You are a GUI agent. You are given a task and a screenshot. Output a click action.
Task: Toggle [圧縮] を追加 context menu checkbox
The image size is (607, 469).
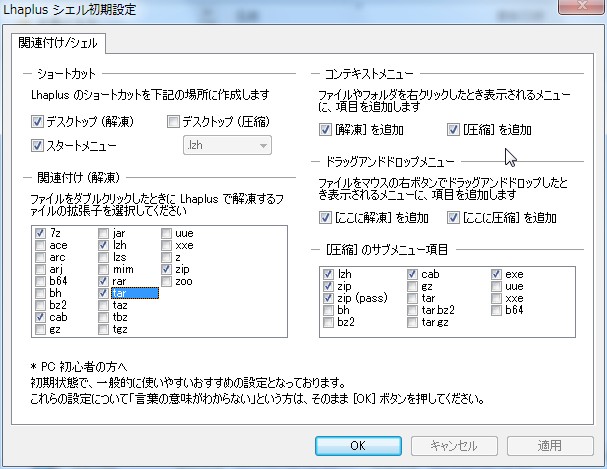(453, 130)
